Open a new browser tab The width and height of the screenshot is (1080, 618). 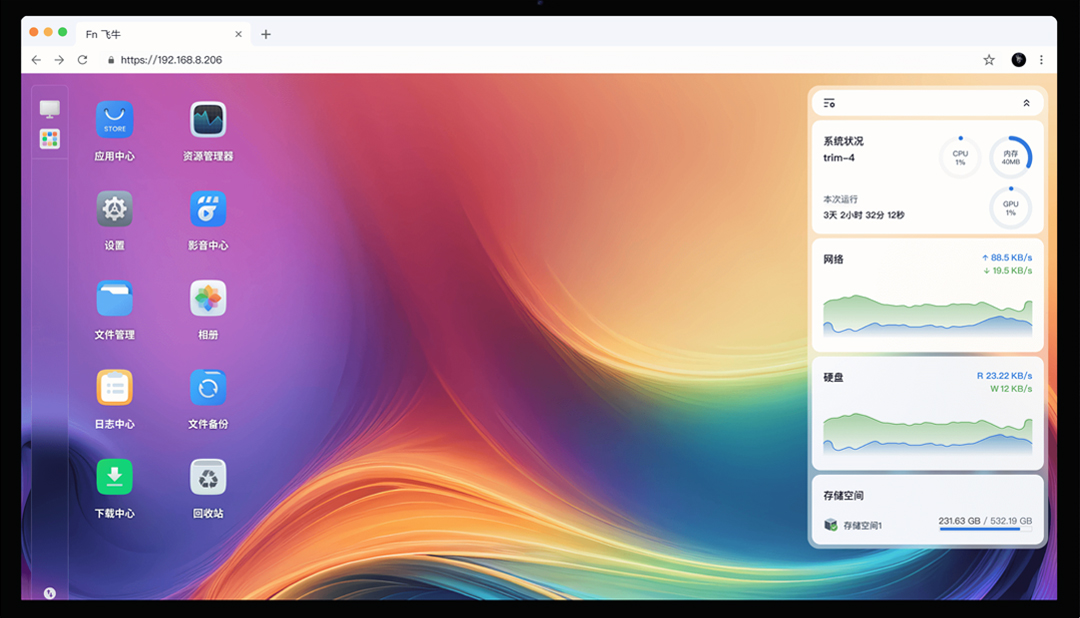(266, 34)
